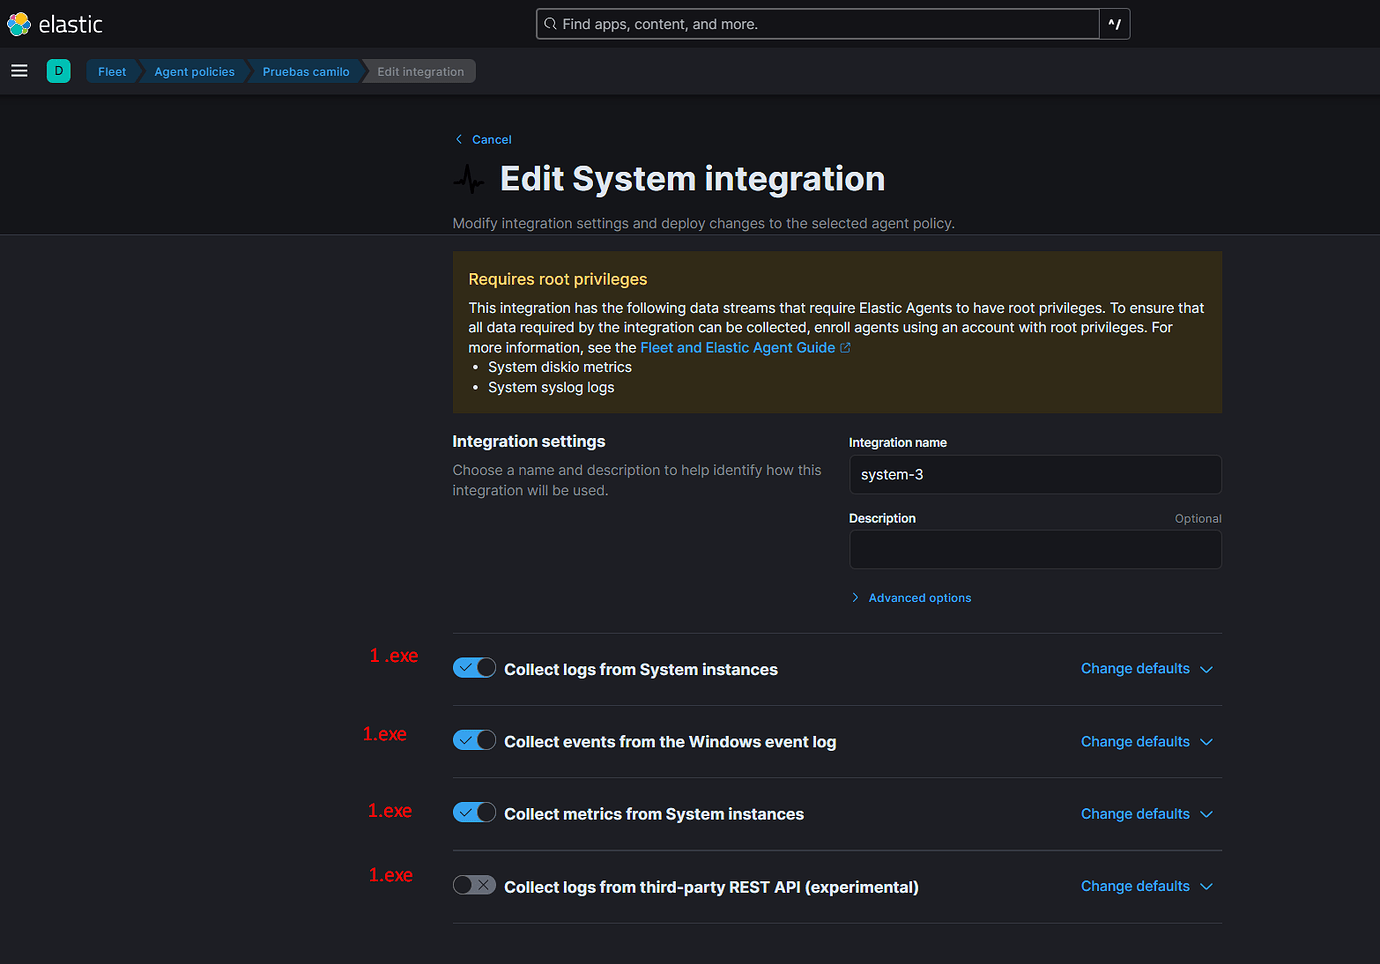1380x964 pixels.
Task: Go to Agent policies breadcrumb
Action: 194,71
